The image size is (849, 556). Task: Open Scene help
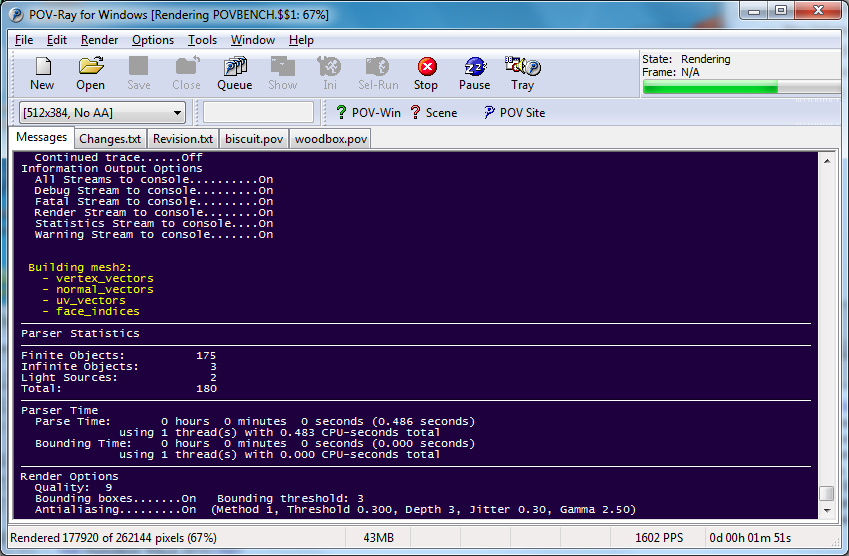tap(434, 113)
